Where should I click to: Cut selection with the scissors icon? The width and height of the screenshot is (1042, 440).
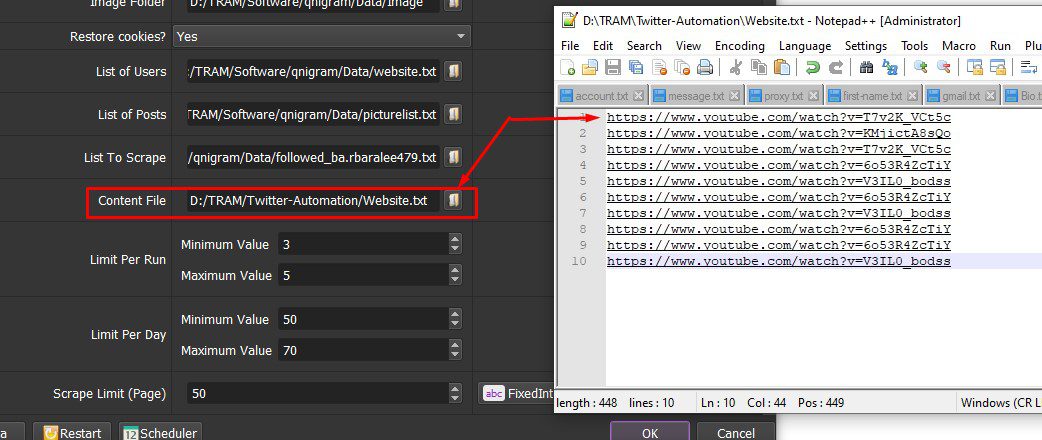[x=736, y=67]
